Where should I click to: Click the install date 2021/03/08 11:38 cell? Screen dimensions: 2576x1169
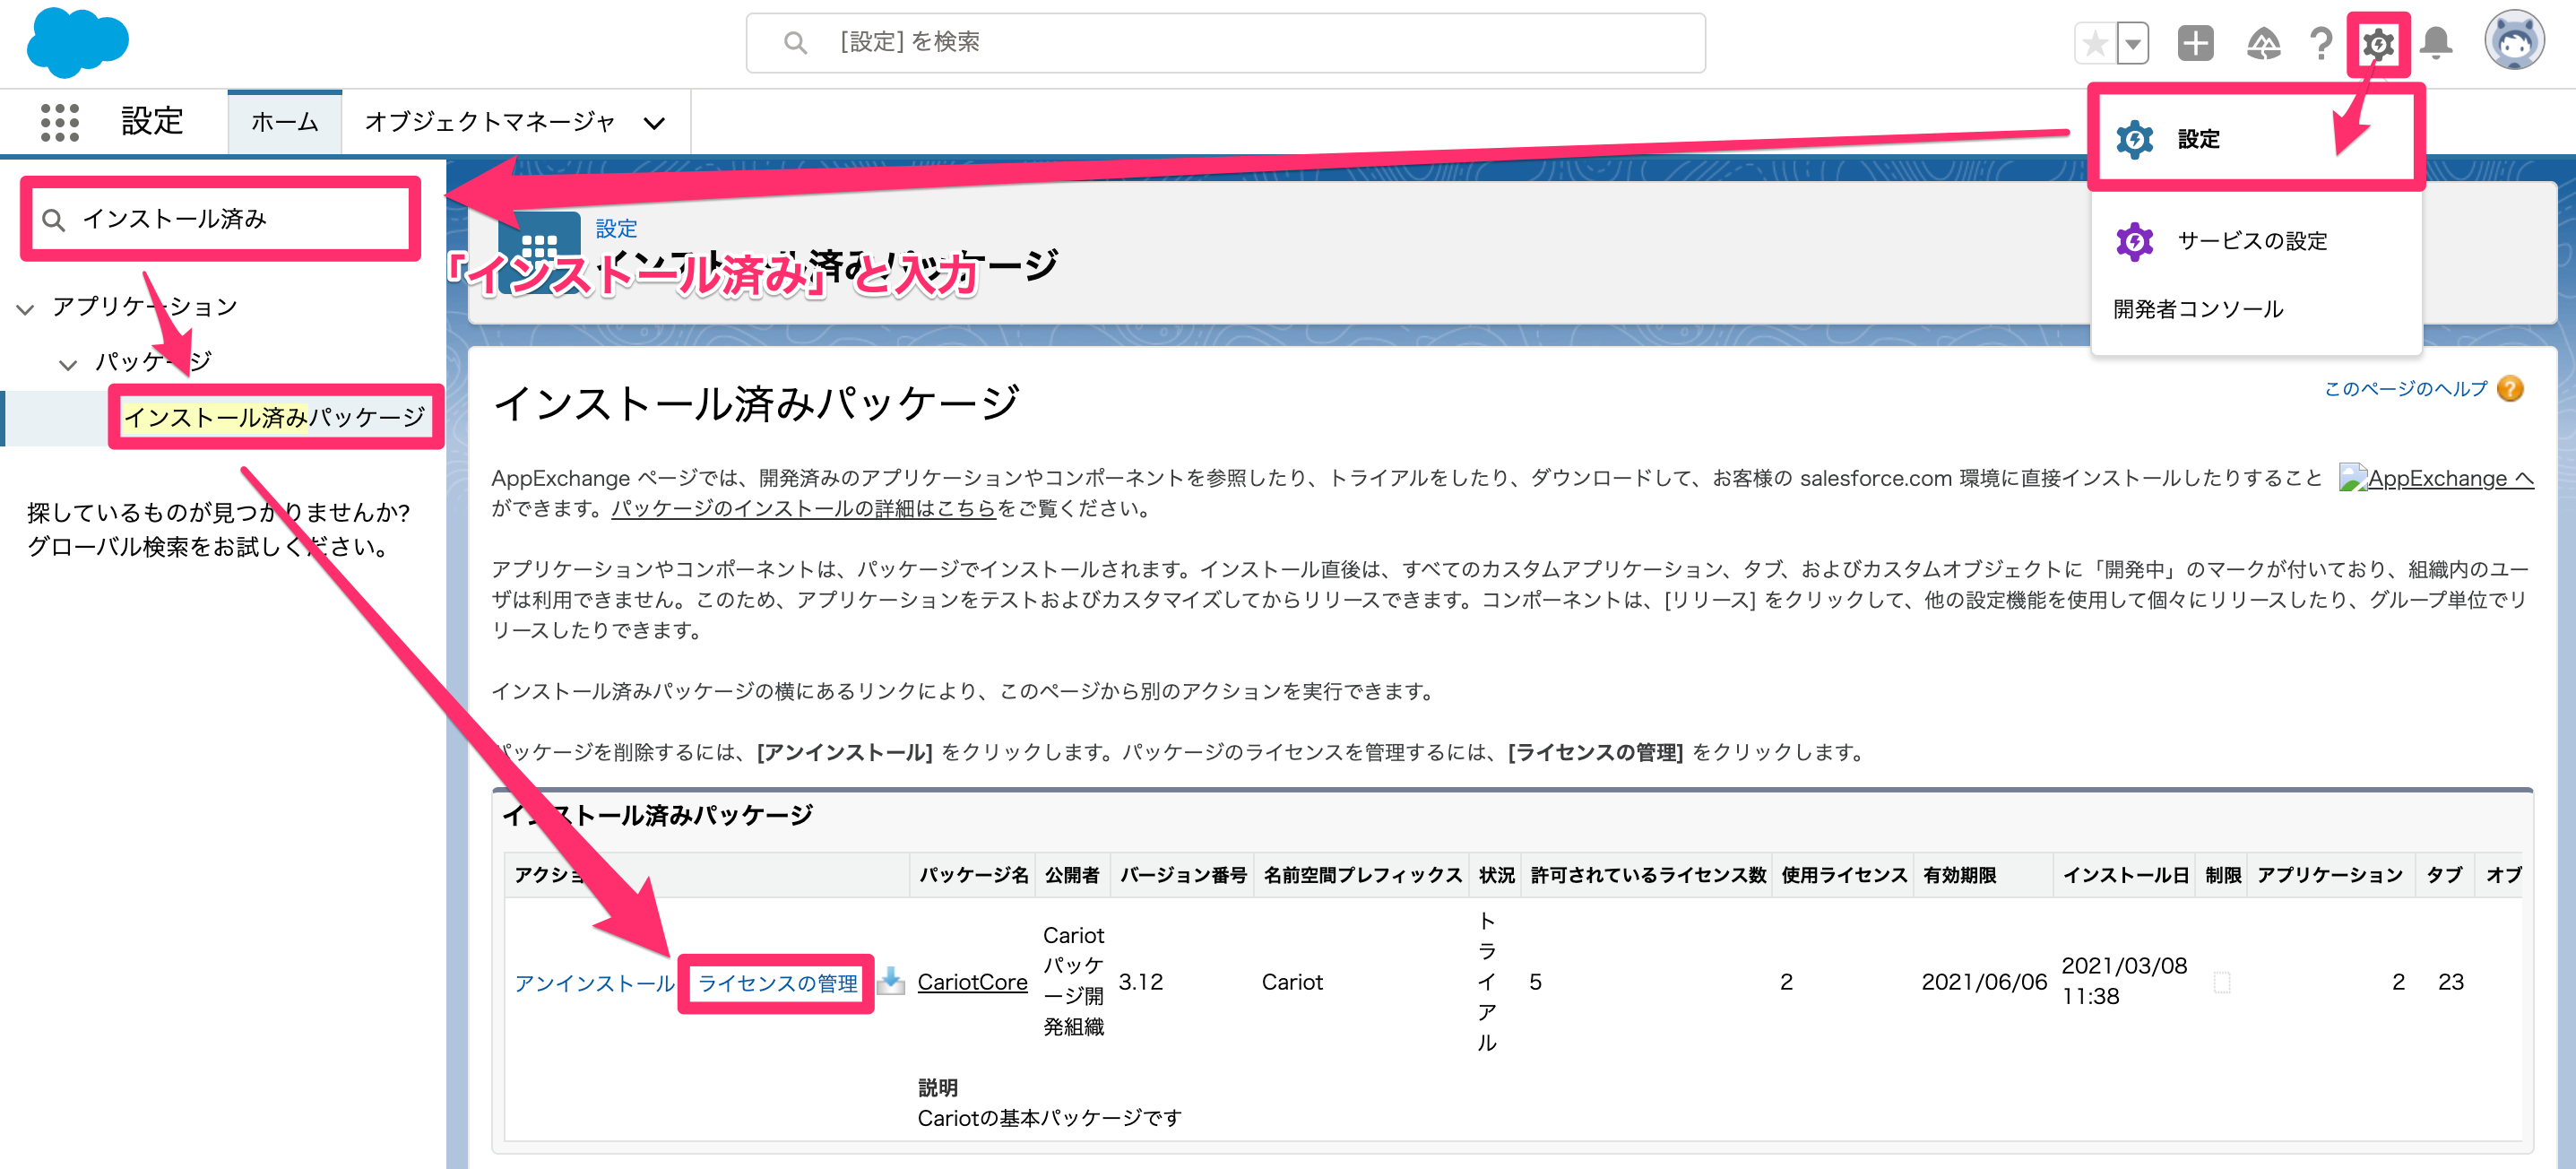click(x=2124, y=981)
